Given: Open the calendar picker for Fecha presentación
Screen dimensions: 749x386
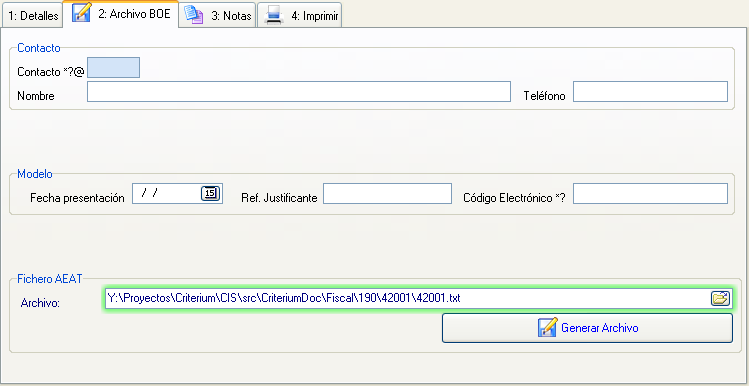Looking at the screenshot, I should [x=210, y=193].
